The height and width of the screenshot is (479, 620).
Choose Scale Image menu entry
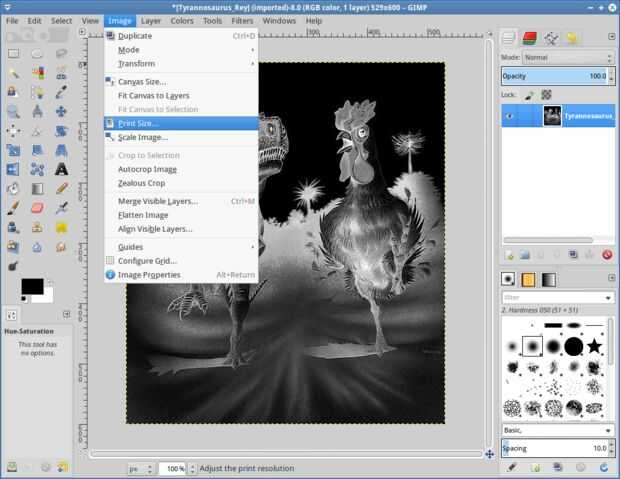point(181,137)
